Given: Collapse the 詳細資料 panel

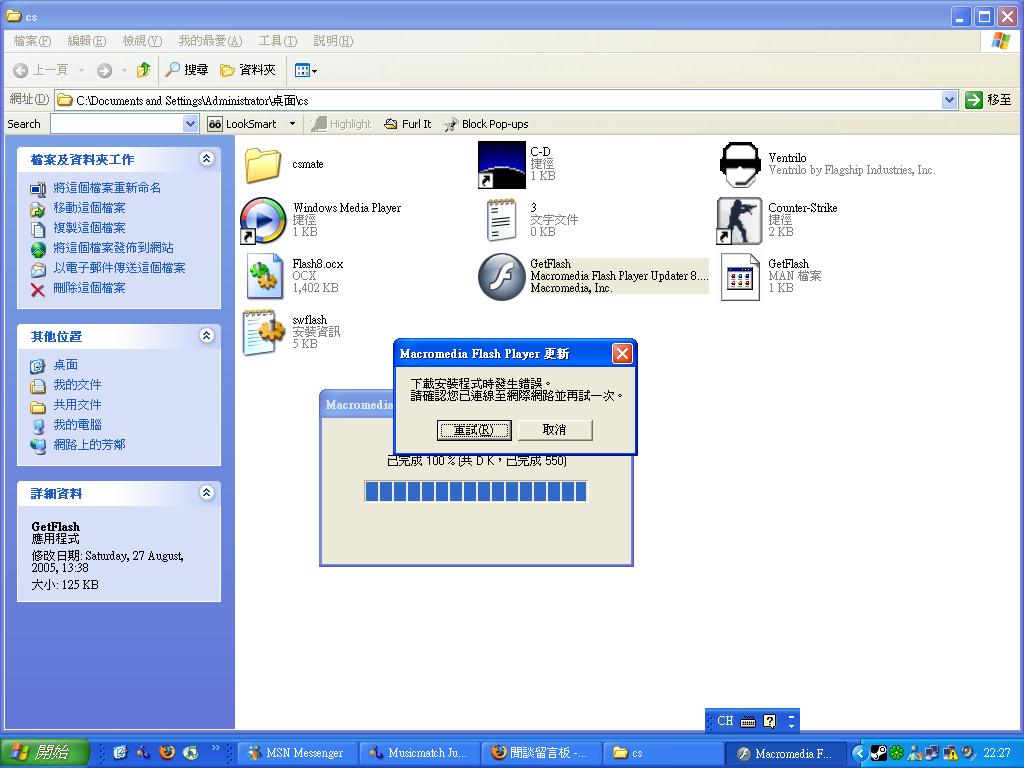Looking at the screenshot, I should click(206, 493).
